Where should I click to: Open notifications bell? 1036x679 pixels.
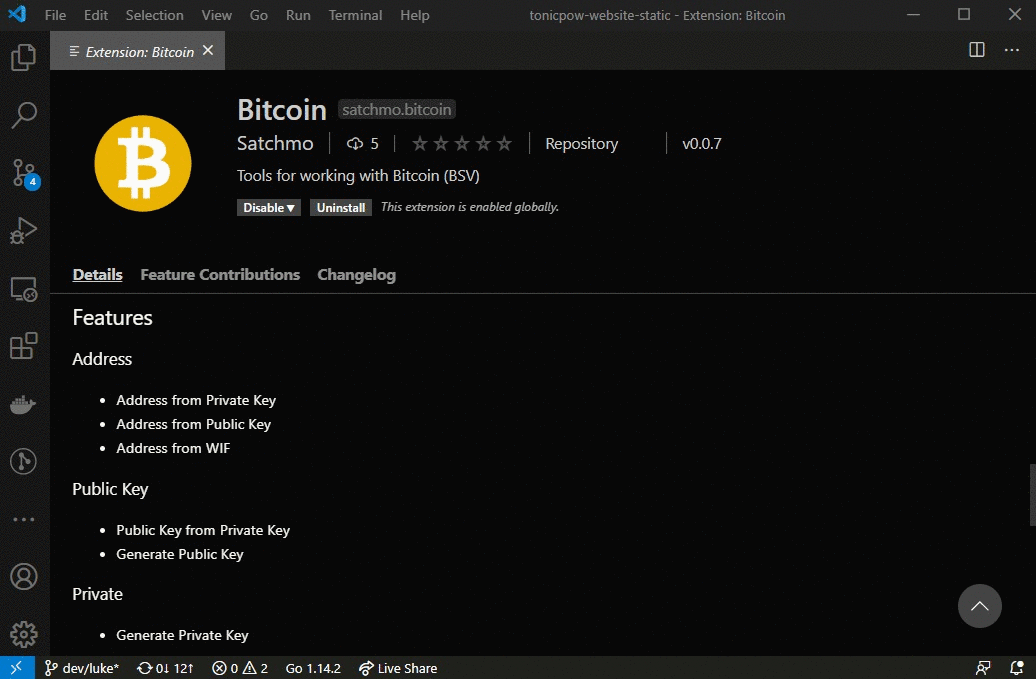1017,668
